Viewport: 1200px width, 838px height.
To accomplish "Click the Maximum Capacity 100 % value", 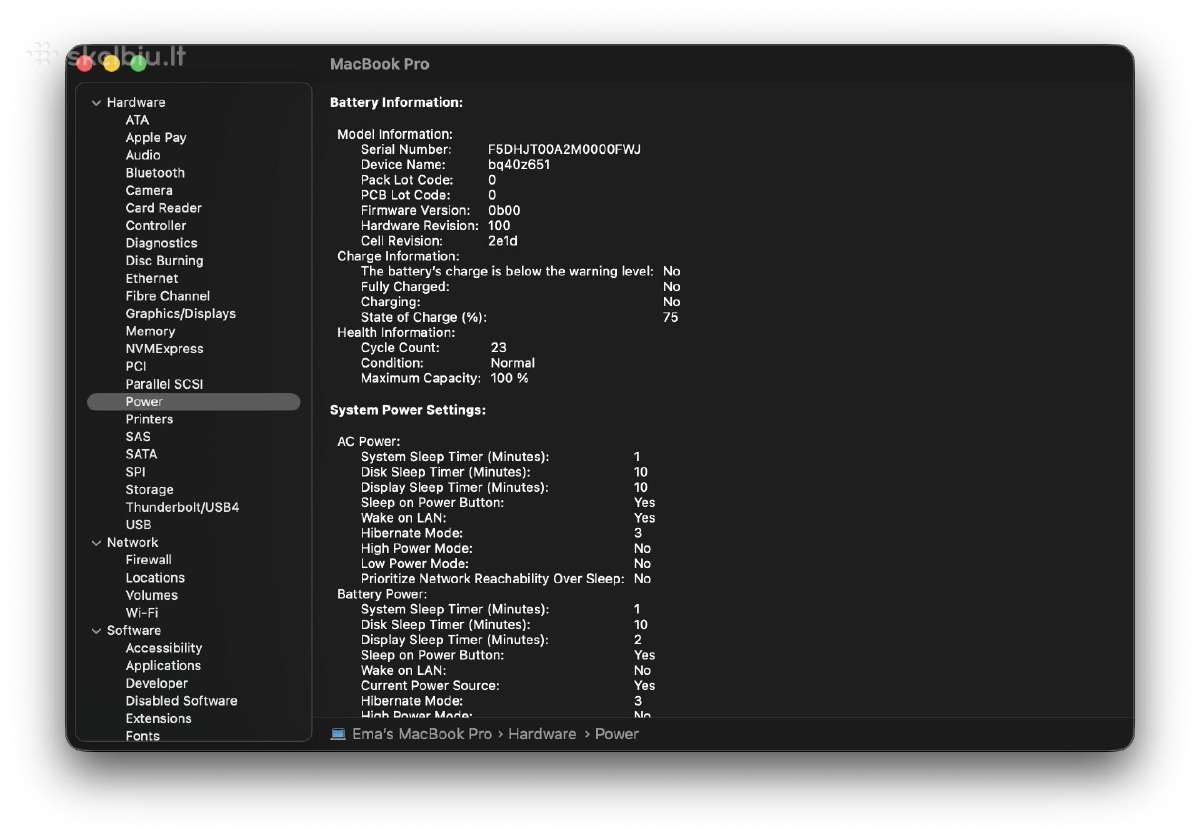I will point(509,379).
